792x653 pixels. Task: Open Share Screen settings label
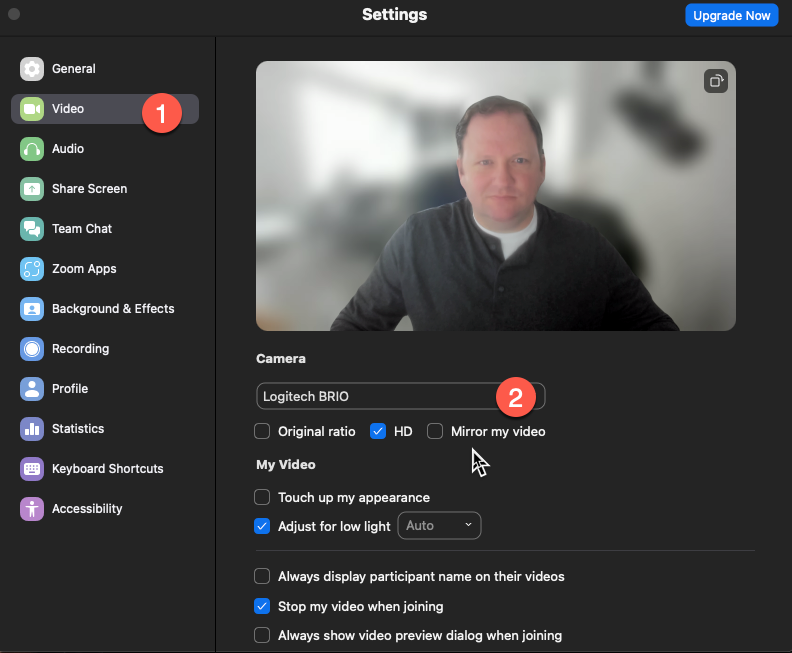[x=89, y=189]
